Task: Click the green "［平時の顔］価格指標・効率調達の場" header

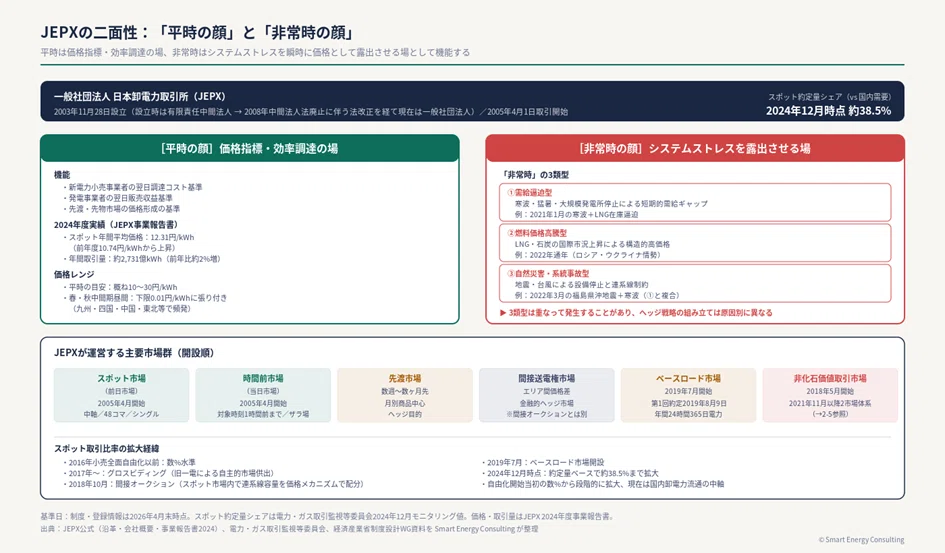Action: [x=250, y=148]
